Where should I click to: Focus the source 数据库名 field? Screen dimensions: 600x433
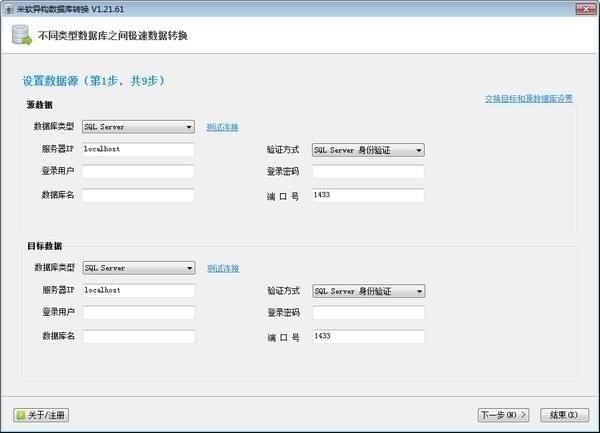coord(138,195)
